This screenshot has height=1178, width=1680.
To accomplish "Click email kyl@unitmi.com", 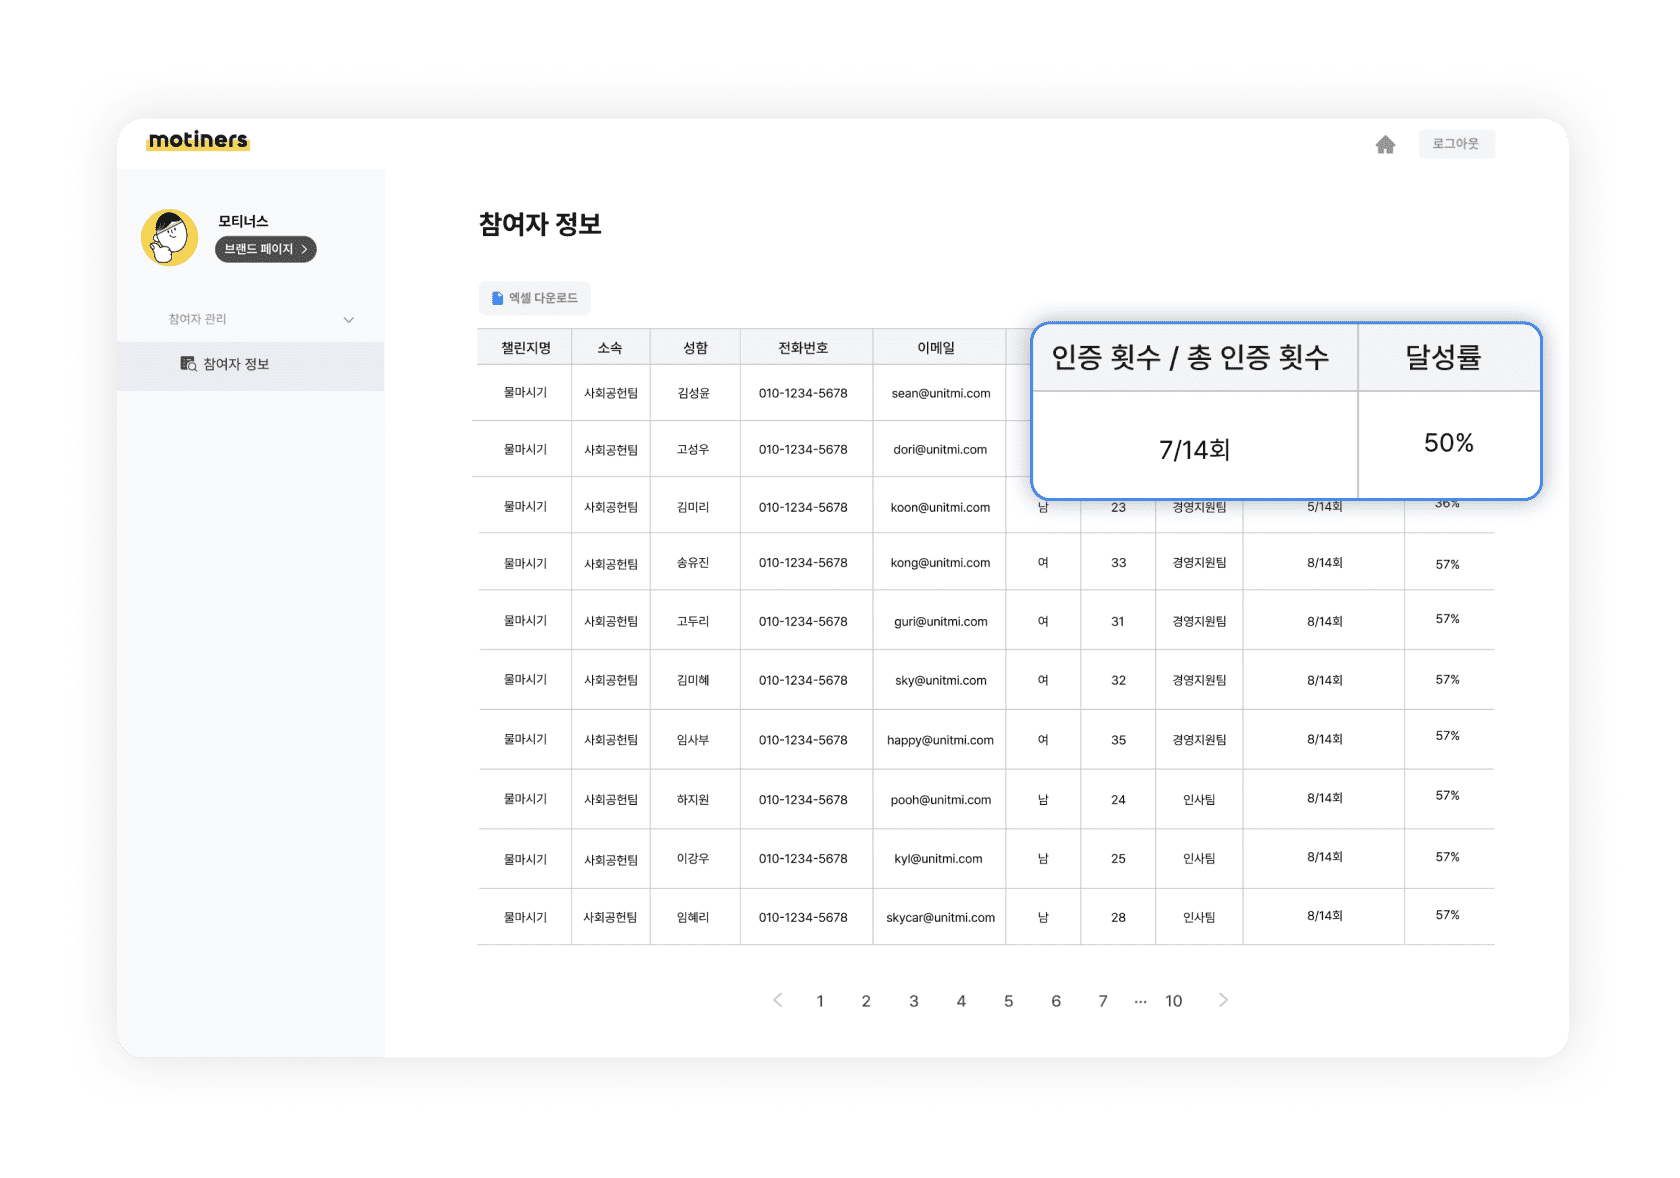I will click(x=938, y=859).
